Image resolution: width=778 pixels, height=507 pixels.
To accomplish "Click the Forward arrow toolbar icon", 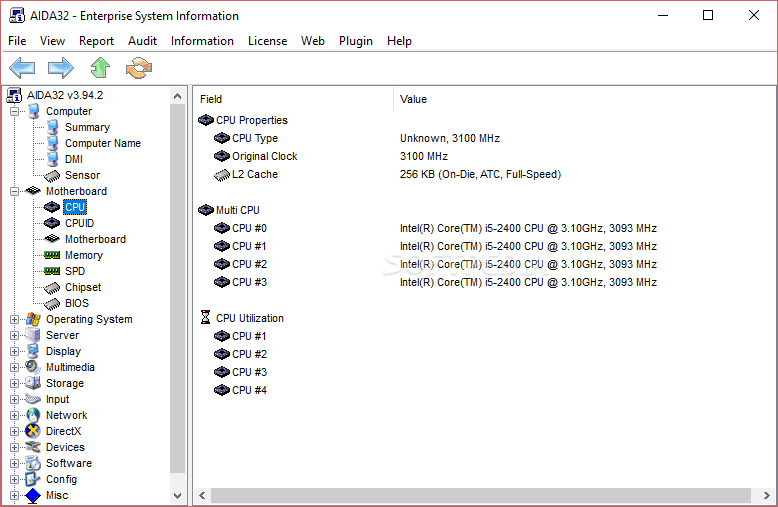I will click(61, 68).
